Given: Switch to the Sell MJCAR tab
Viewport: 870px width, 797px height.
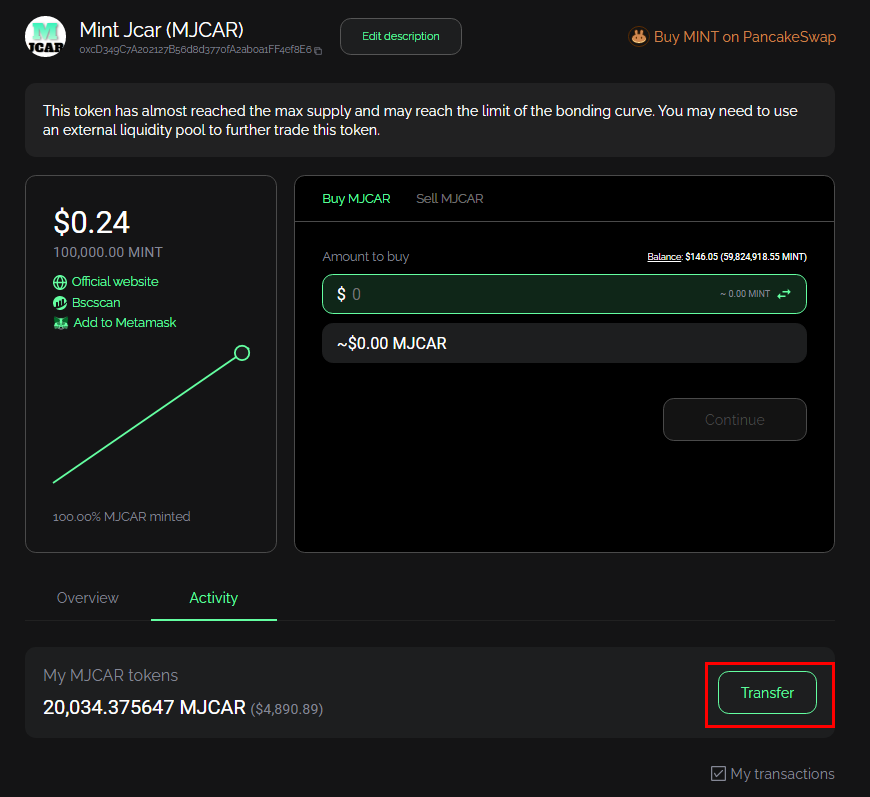Looking at the screenshot, I should click(449, 199).
